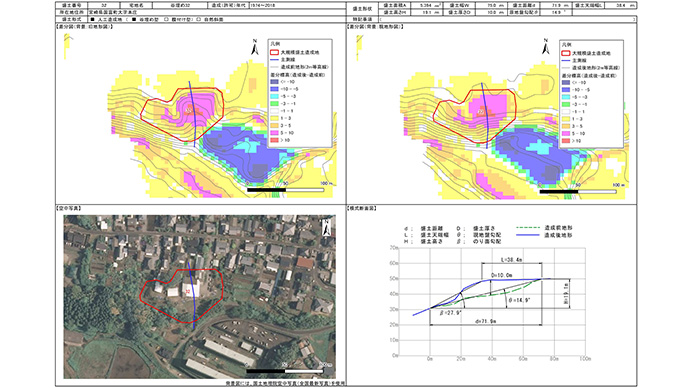Click the black-and-white scale bar on the left map

[286, 190]
